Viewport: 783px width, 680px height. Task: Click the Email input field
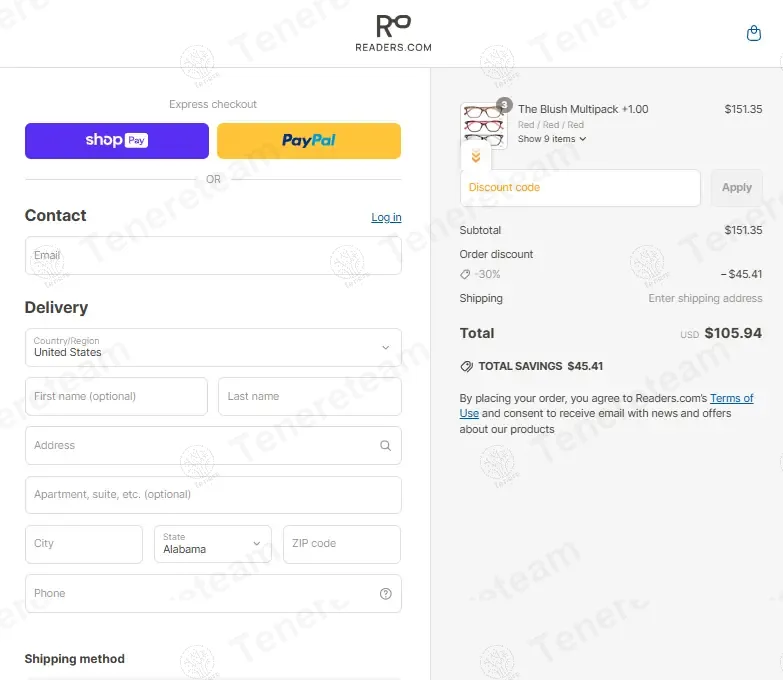(x=213, y=256)
